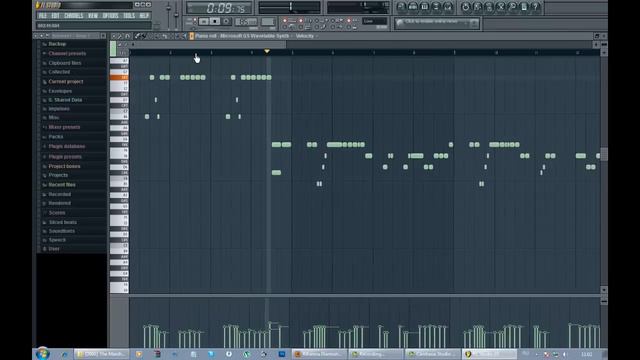Expand the Current project folder
The image size is (640, 360).
click(x=66, y=82)
